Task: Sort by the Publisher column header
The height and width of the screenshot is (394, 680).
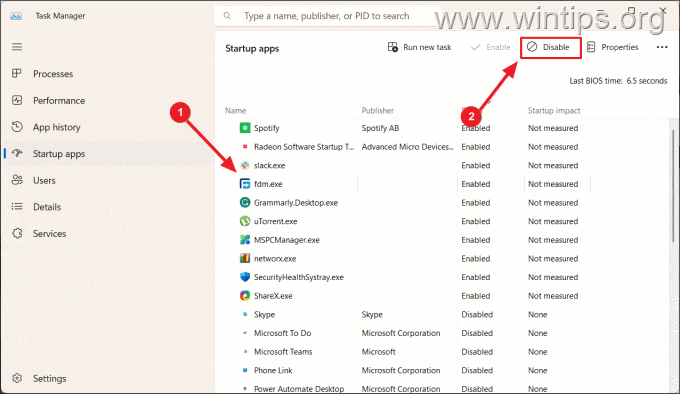Action: pos(378,111)
